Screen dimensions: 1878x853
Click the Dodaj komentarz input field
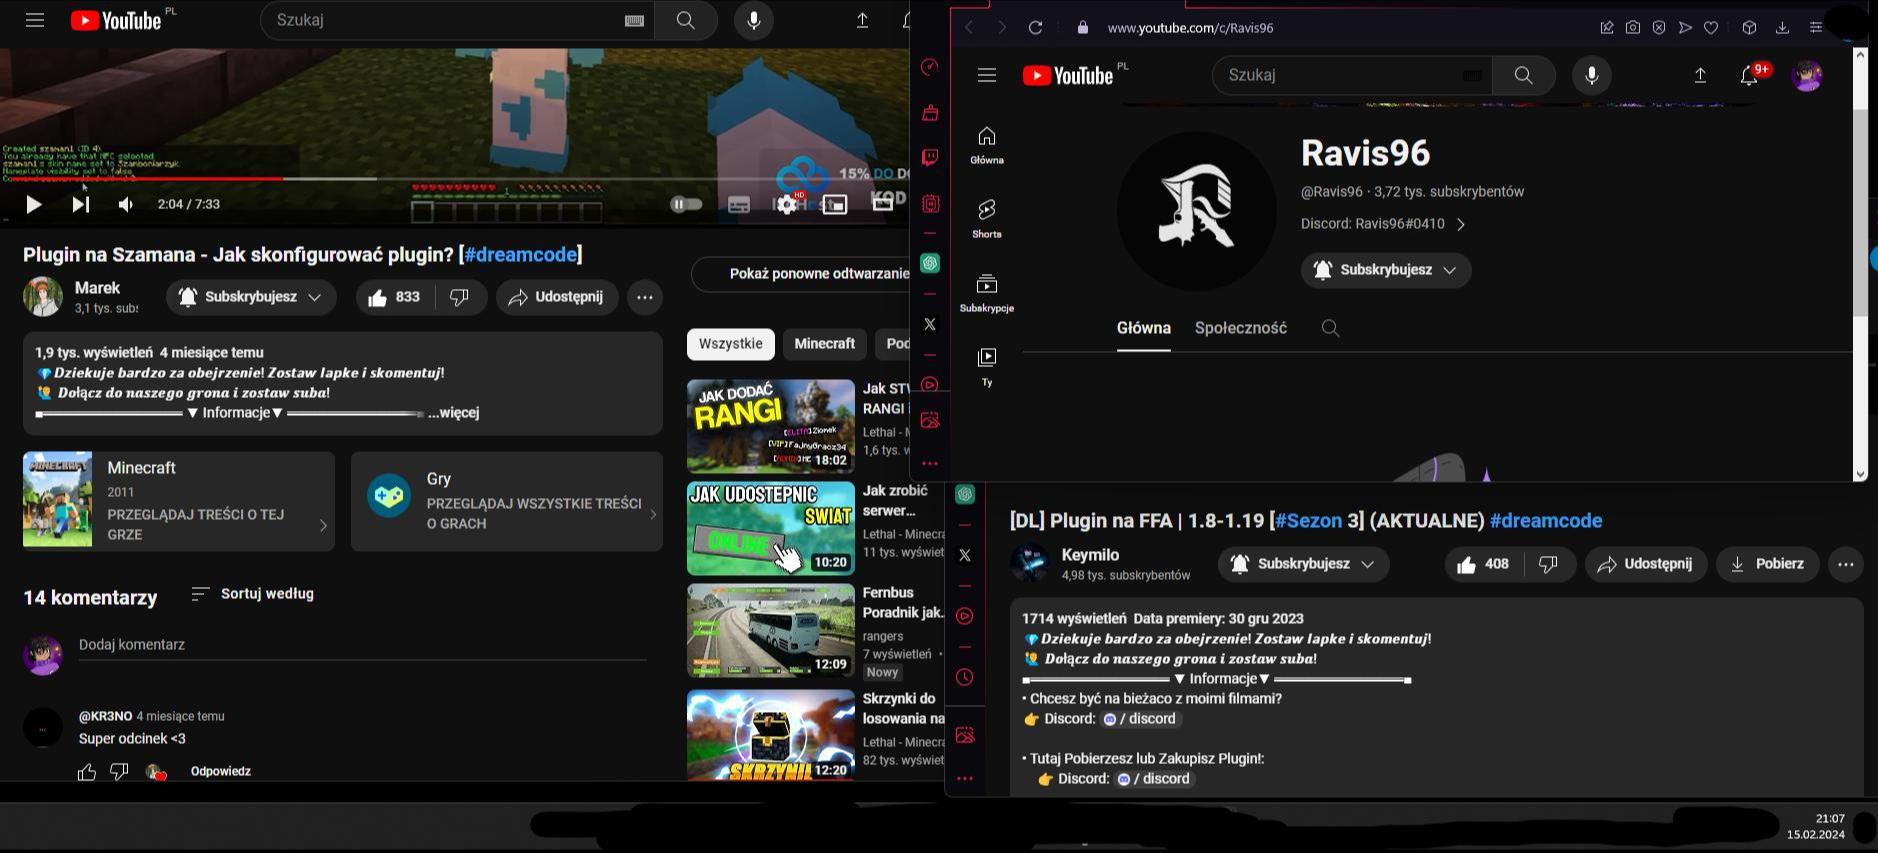tap(363, 645)
